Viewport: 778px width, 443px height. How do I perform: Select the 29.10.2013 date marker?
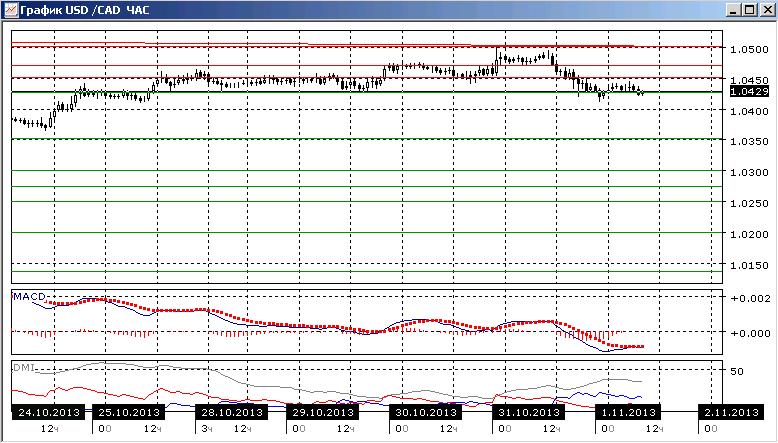point(323,412)
